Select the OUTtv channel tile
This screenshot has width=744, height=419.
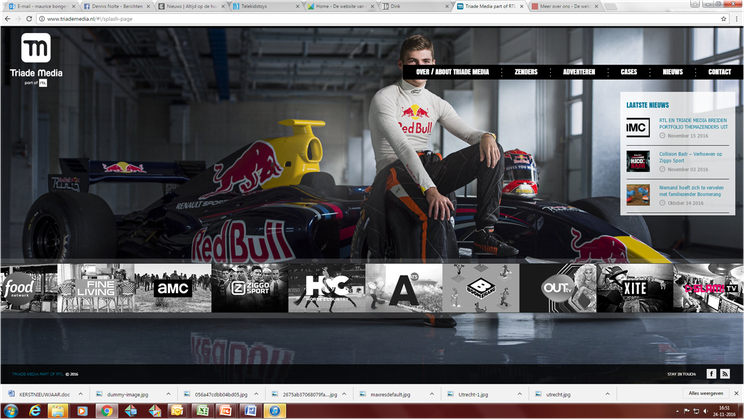coord(558,288)
